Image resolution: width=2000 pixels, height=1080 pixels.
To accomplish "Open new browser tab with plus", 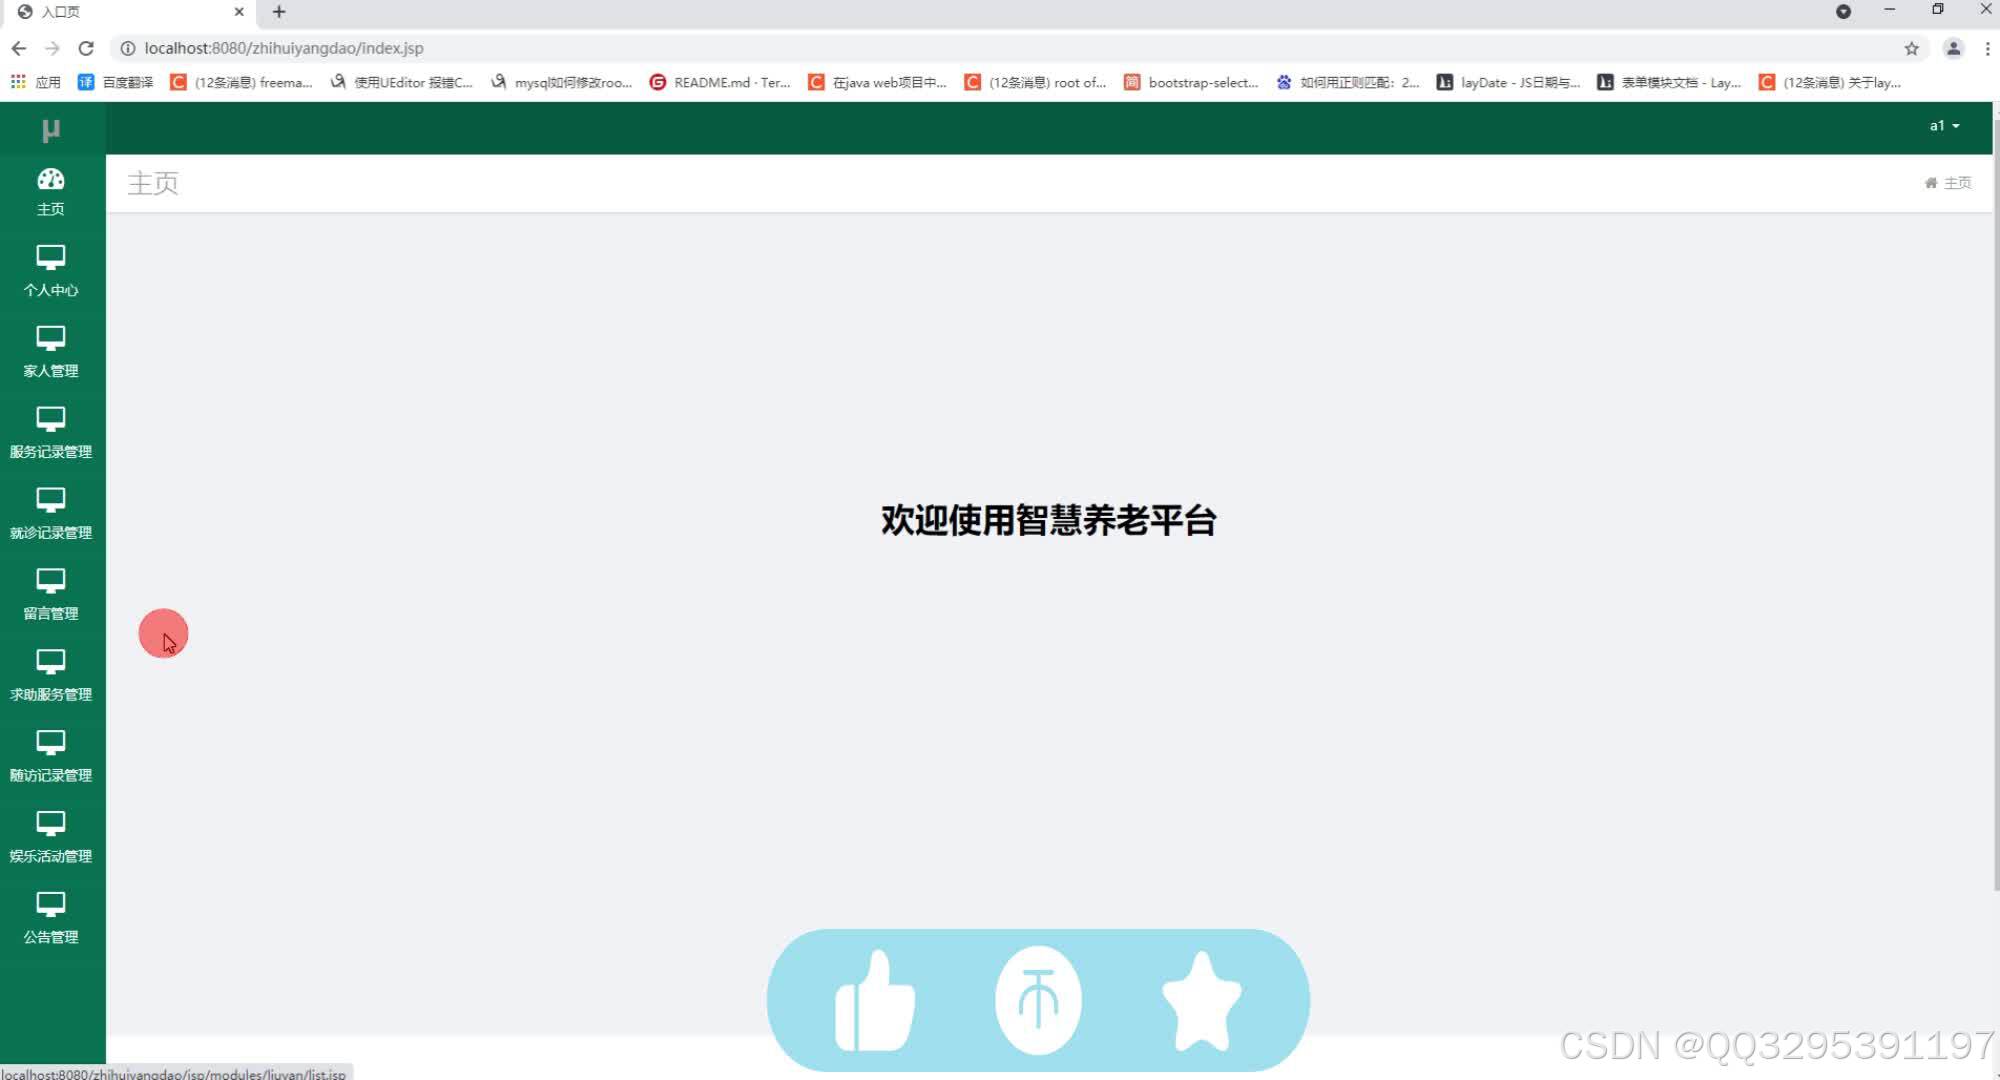I will pyautogui.click(x=279, y=12).
